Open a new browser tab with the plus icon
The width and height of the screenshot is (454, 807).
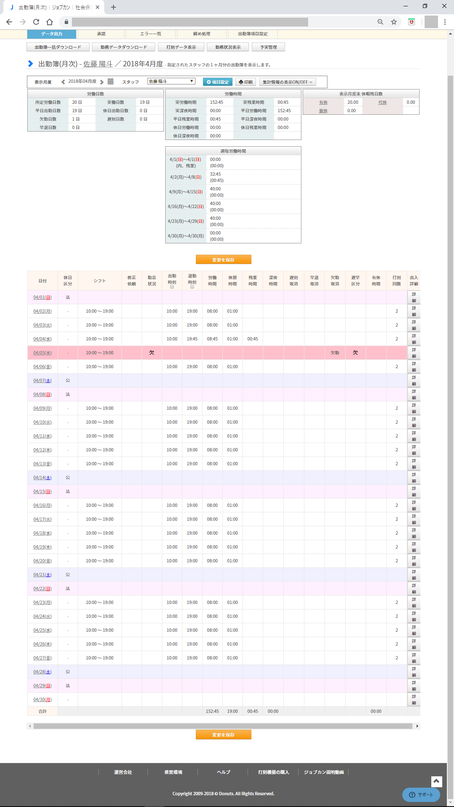click(x=113, y=7)
